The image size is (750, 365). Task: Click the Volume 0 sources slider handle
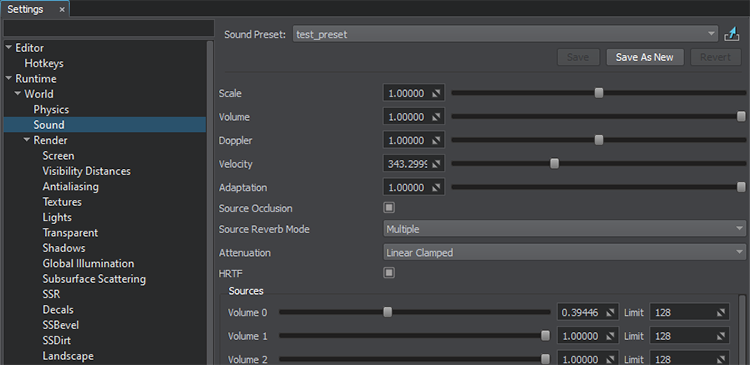(x=388, y=312)
